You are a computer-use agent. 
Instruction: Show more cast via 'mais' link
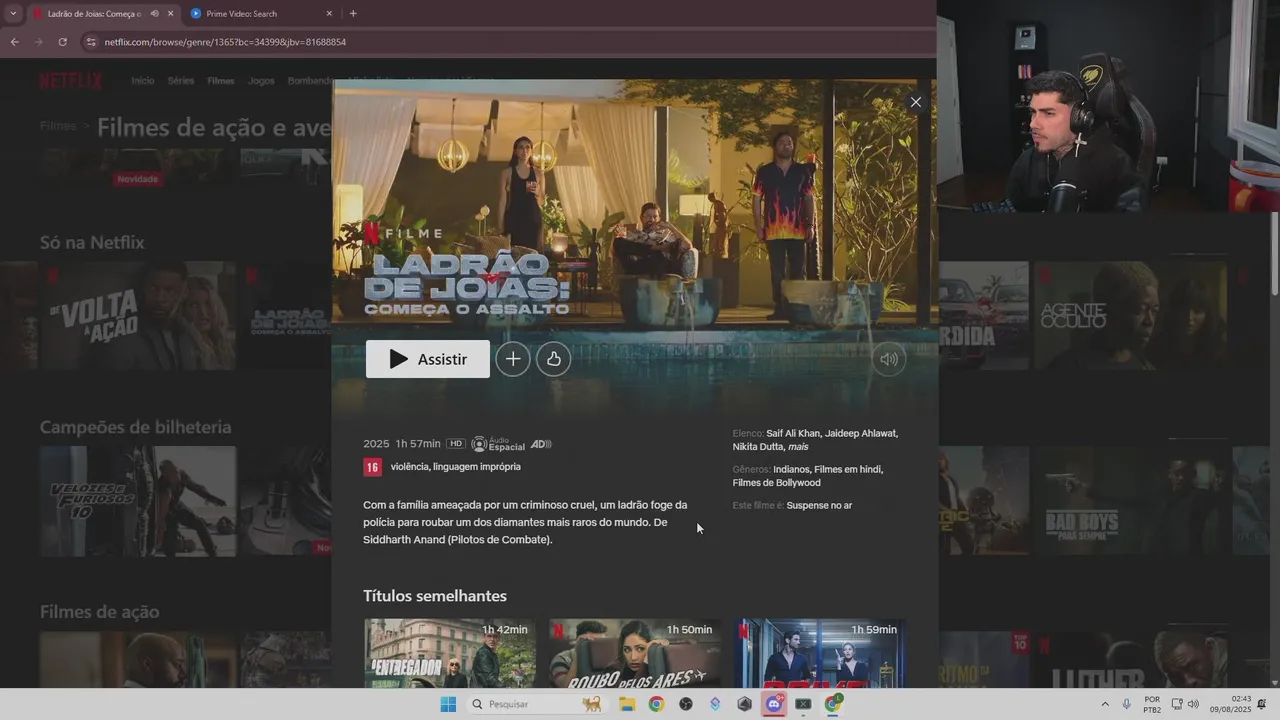tap(798, 447)
